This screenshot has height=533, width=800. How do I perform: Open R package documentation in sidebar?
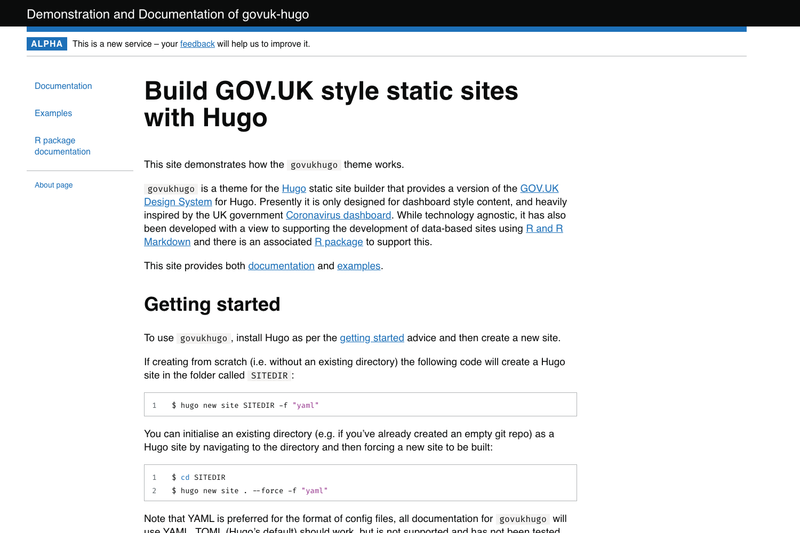click(x=62, y=146)
